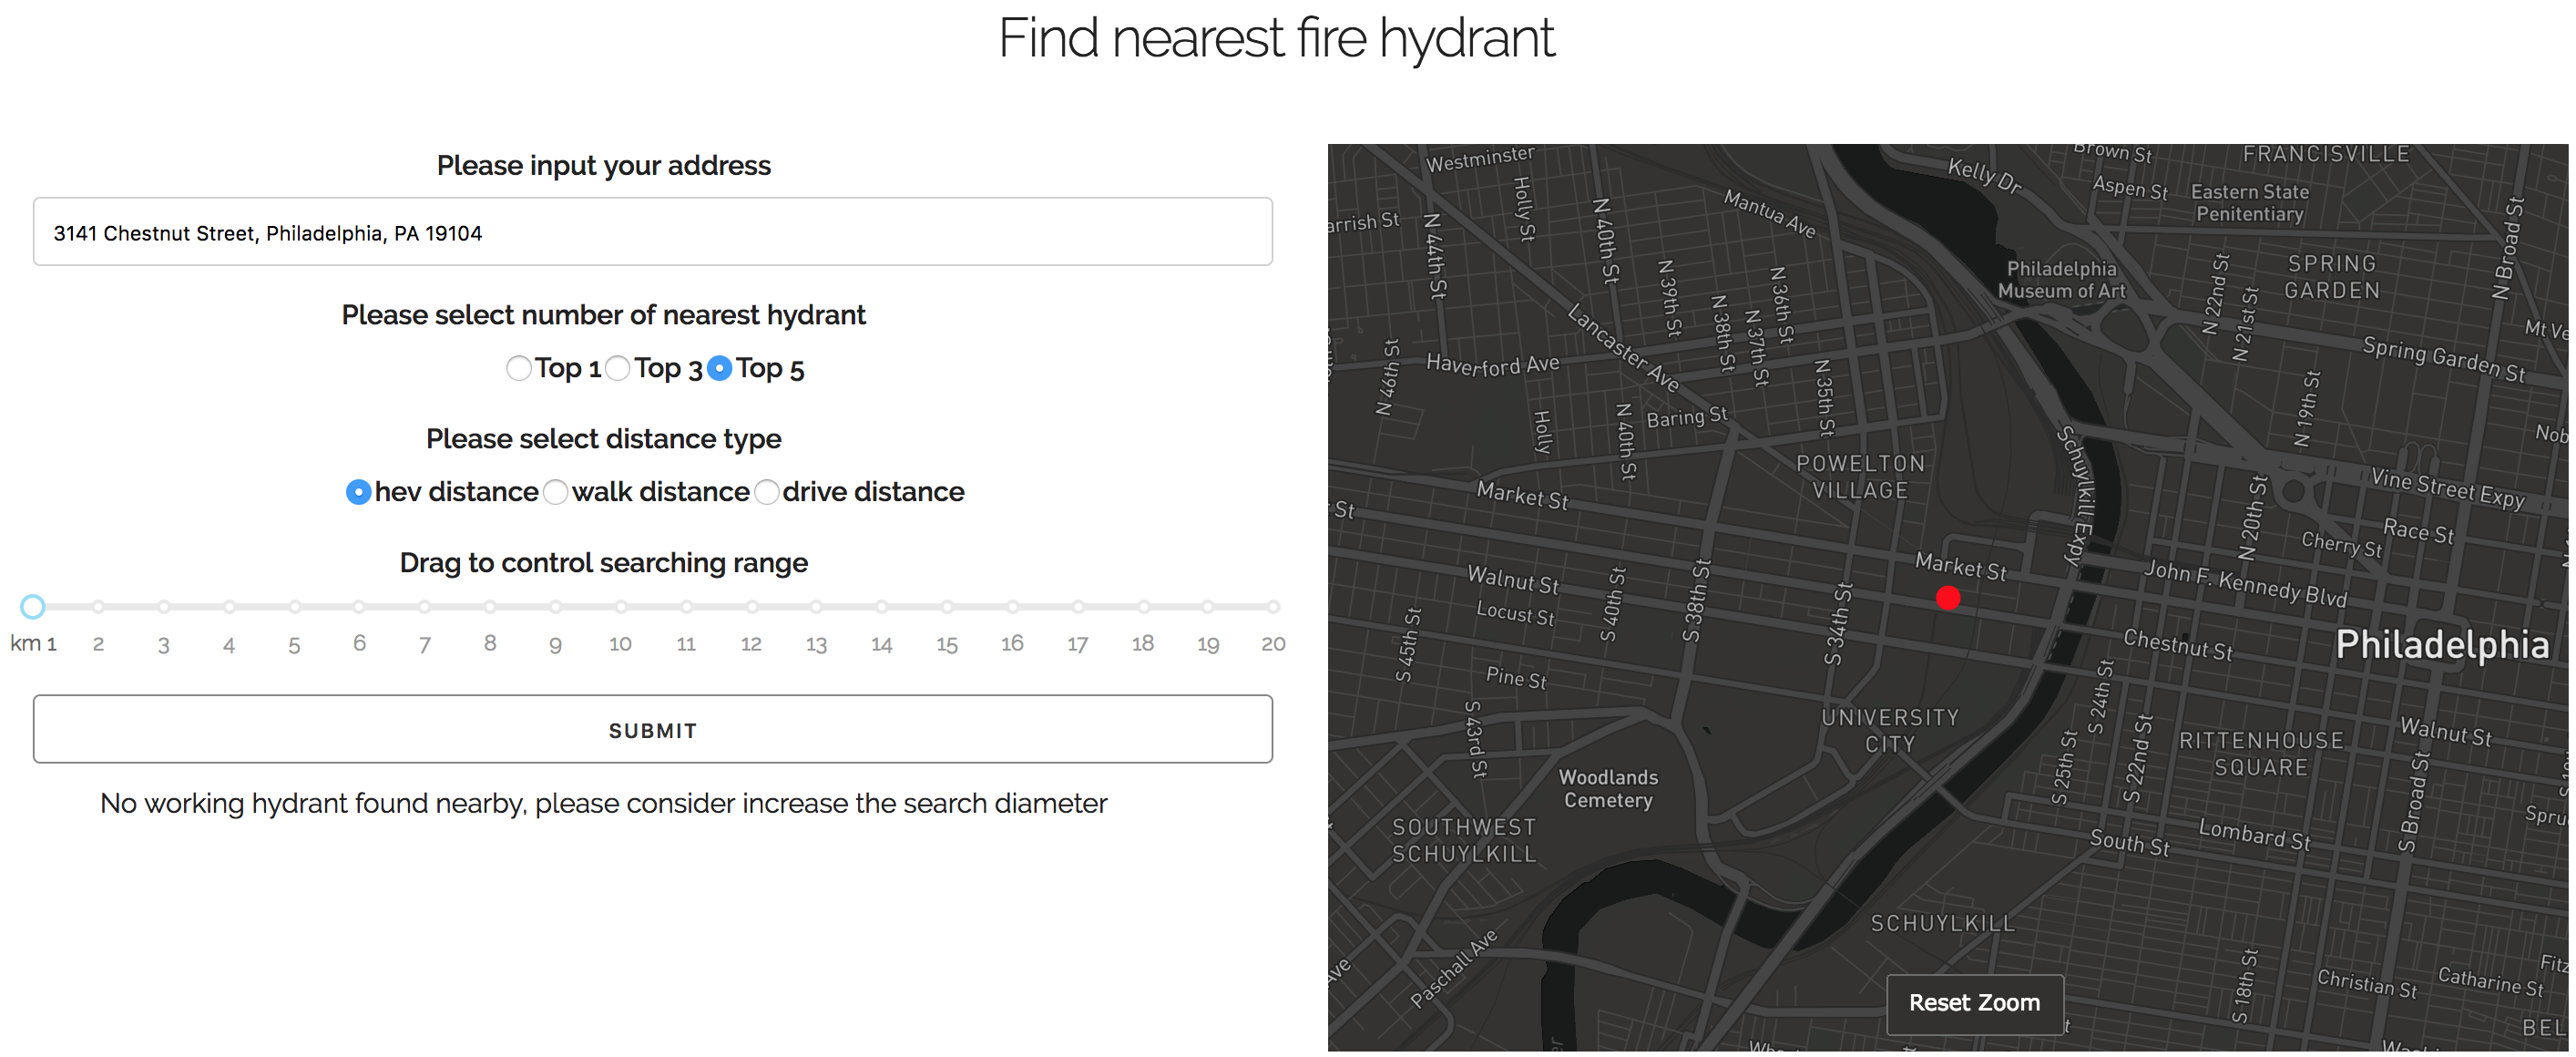This screenshot has width=2576, height=1057.
Task: Set search range slider to 5 km
Action: pyautogui.click(x=295, y=607)
